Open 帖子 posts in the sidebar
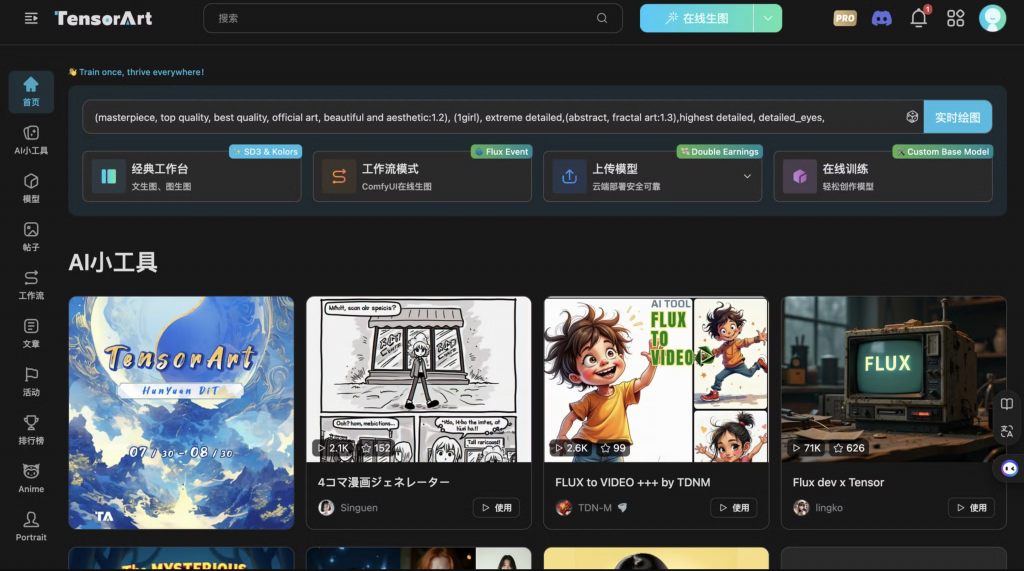This screenshot has width=1024, height=571. point(31,237)
